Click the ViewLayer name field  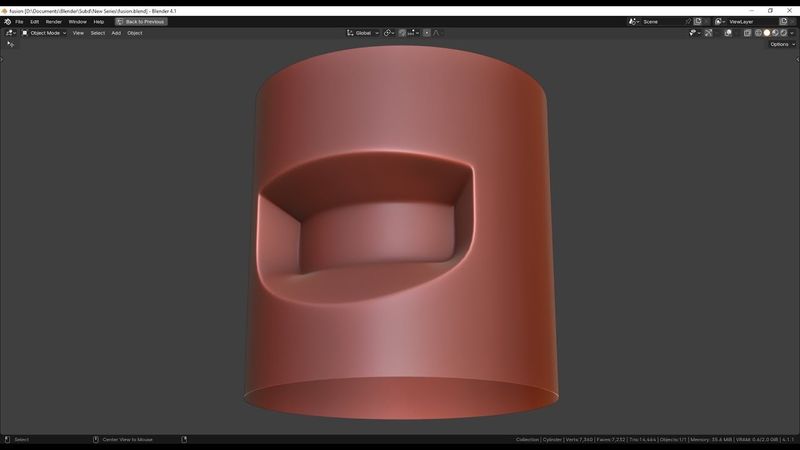click(x=750, y=21)
